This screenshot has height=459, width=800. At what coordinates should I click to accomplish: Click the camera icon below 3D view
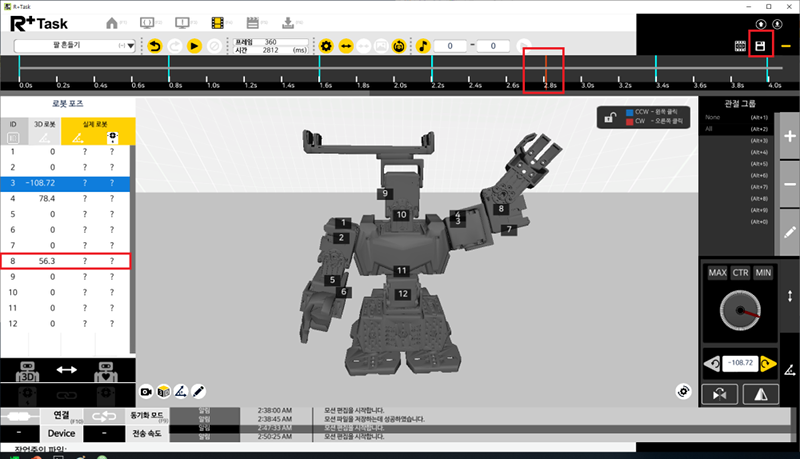coord(147,388)
